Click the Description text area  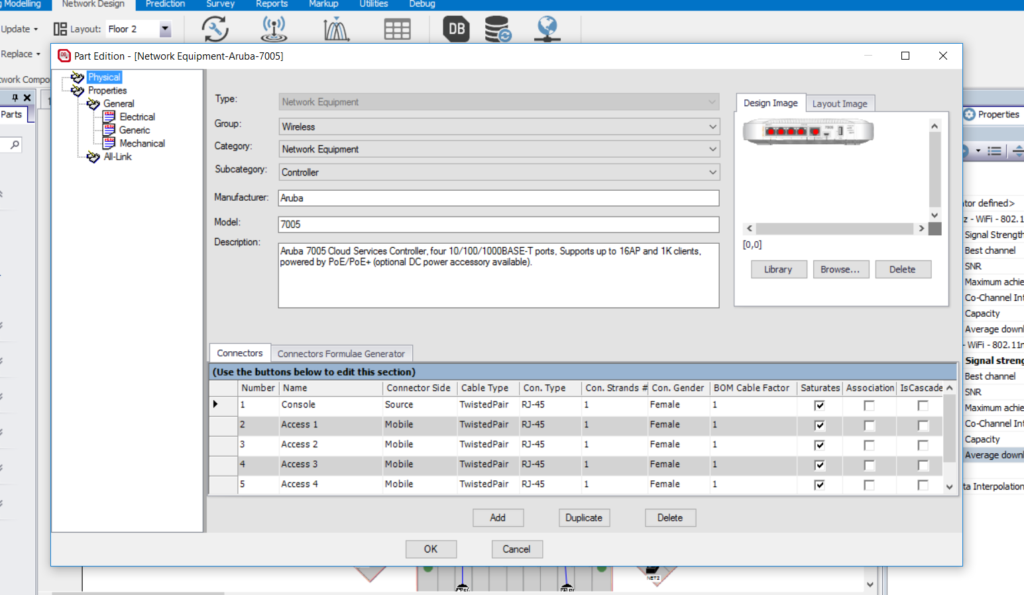[499, 276]
